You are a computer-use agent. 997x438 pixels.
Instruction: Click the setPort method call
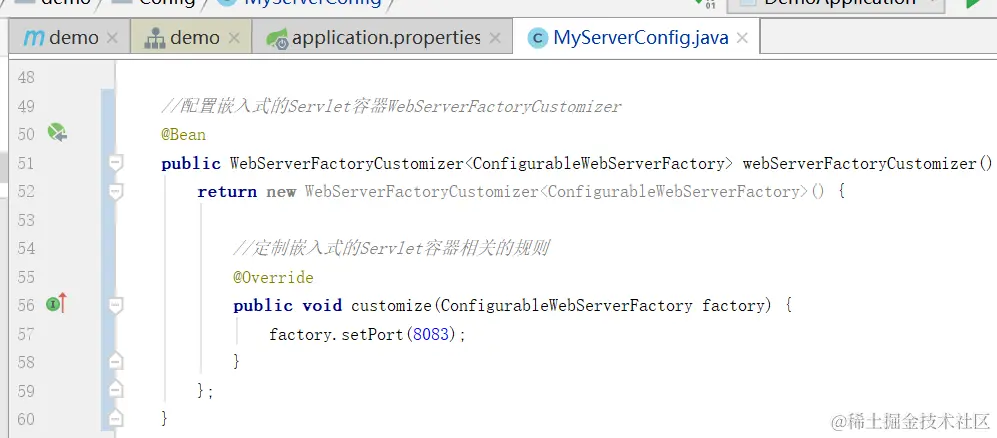tap(372, 334)
